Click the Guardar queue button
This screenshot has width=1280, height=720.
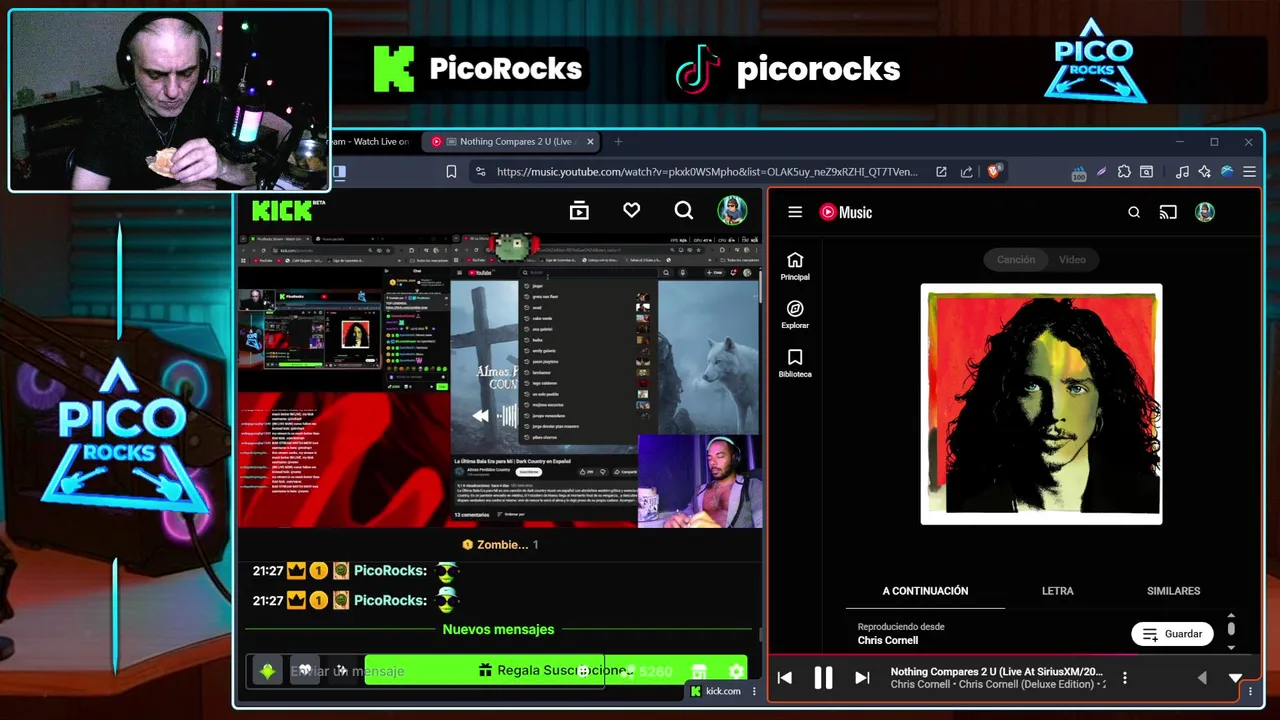coord(1172,634)
